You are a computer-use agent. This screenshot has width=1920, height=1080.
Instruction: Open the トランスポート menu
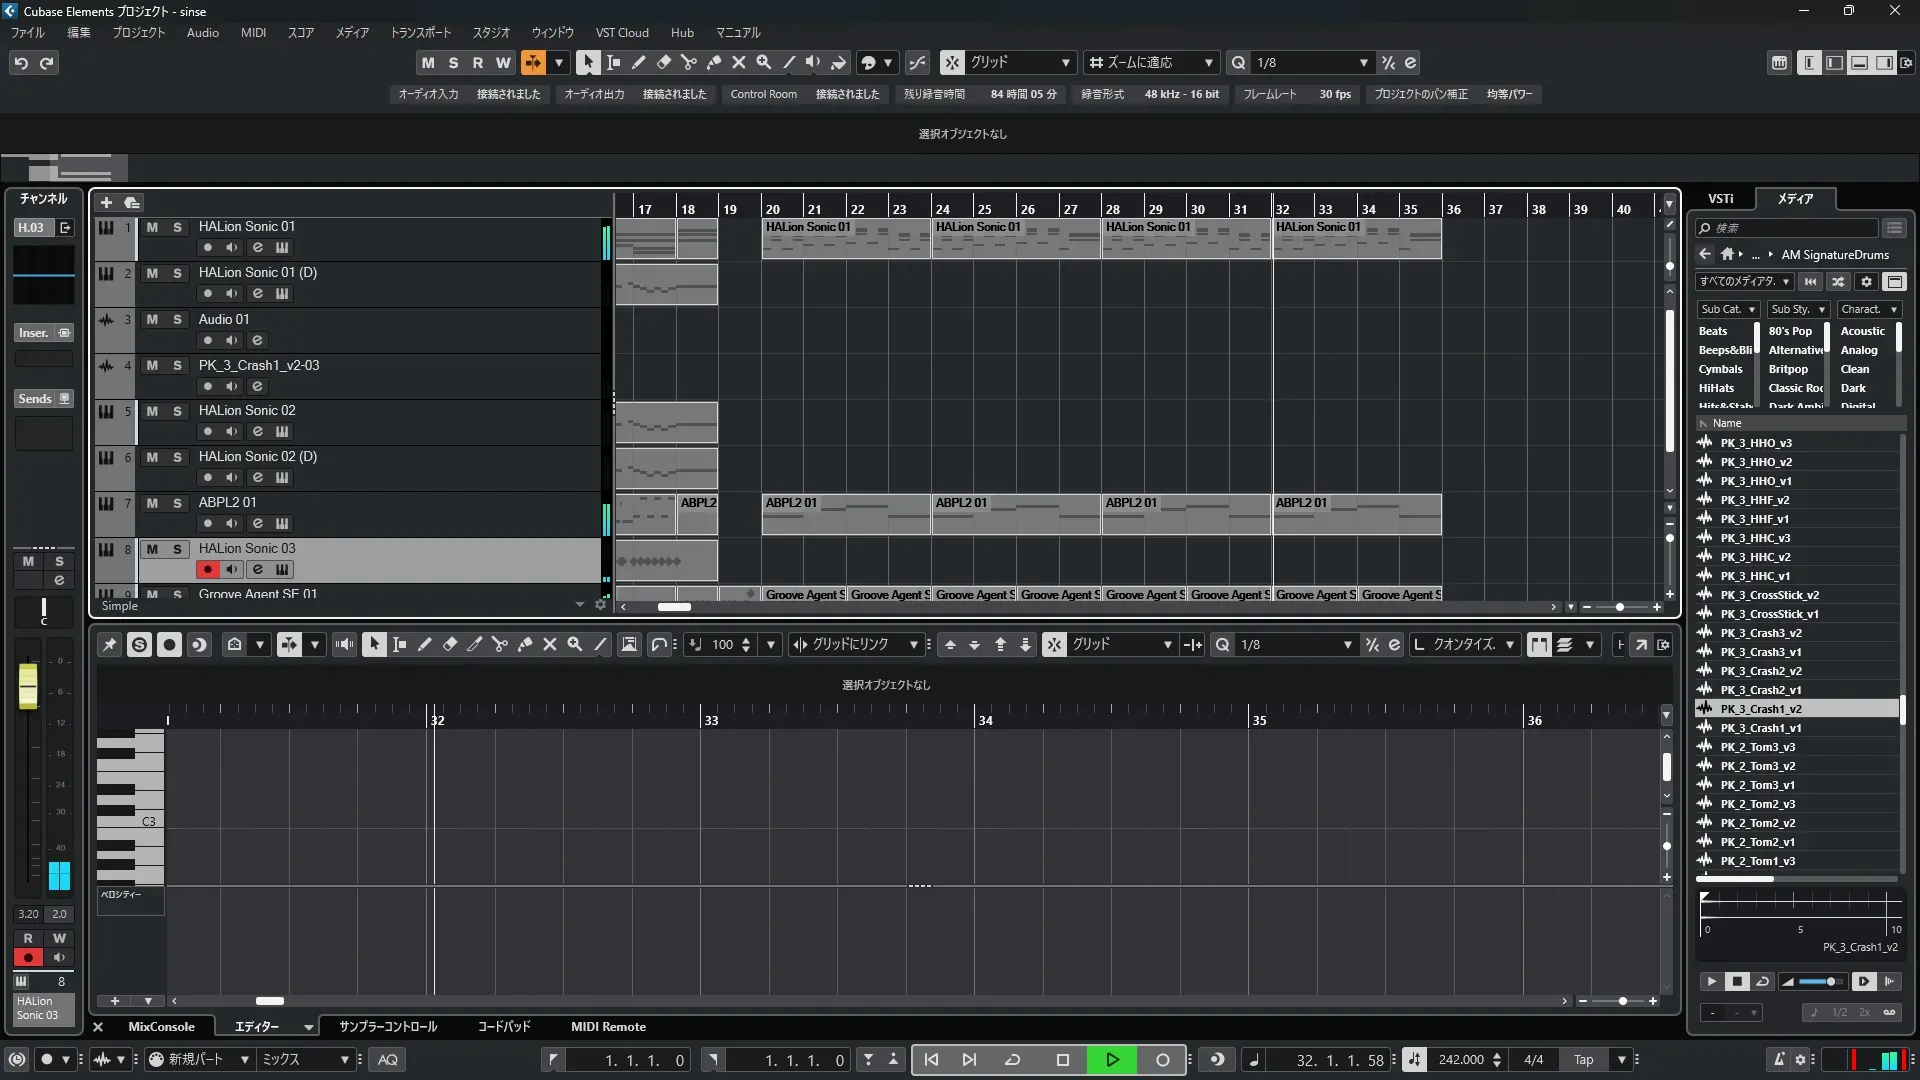tap(420, 33)
